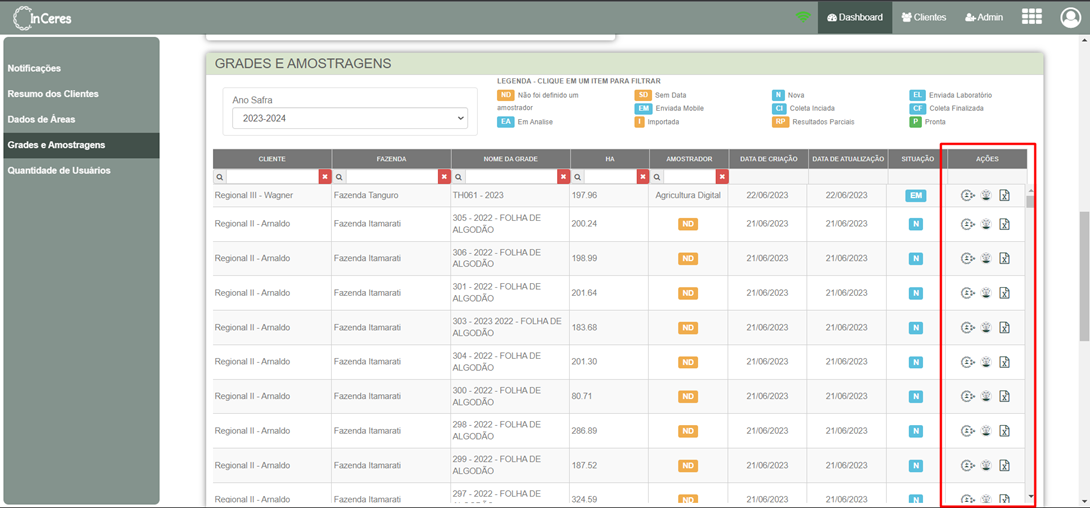Filter by EA Em Analise legend badge
Viewport: 1090px width, 508px height.
(x=505, y=122)
